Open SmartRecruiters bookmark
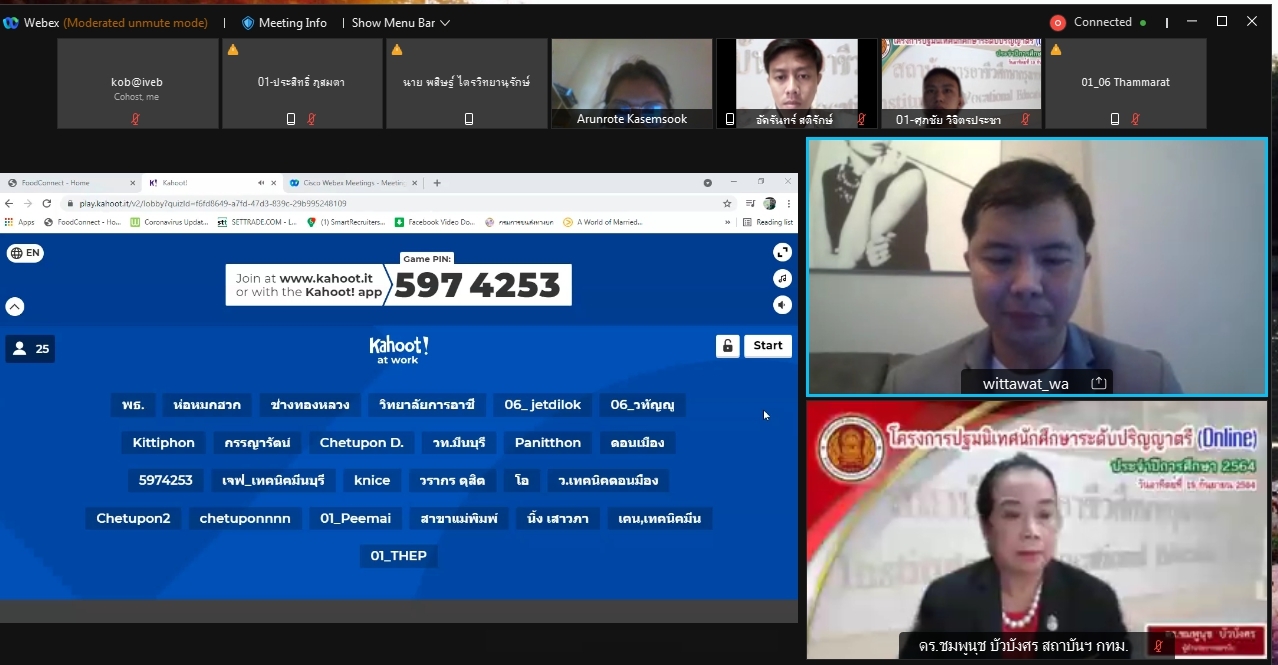Viewport: 1278px width, 665px height. click(x=347, y=222)
